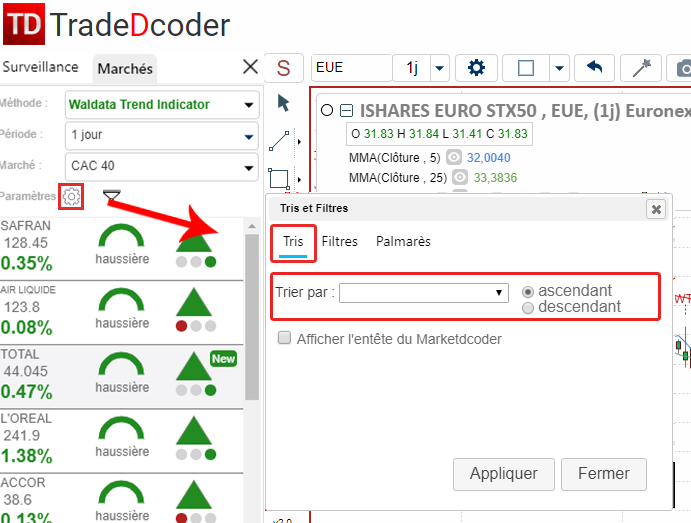This screenshot has height=523, width=691.
Task: Click the circle marker beside ISHARES title
Action: (x=327, y=110)
